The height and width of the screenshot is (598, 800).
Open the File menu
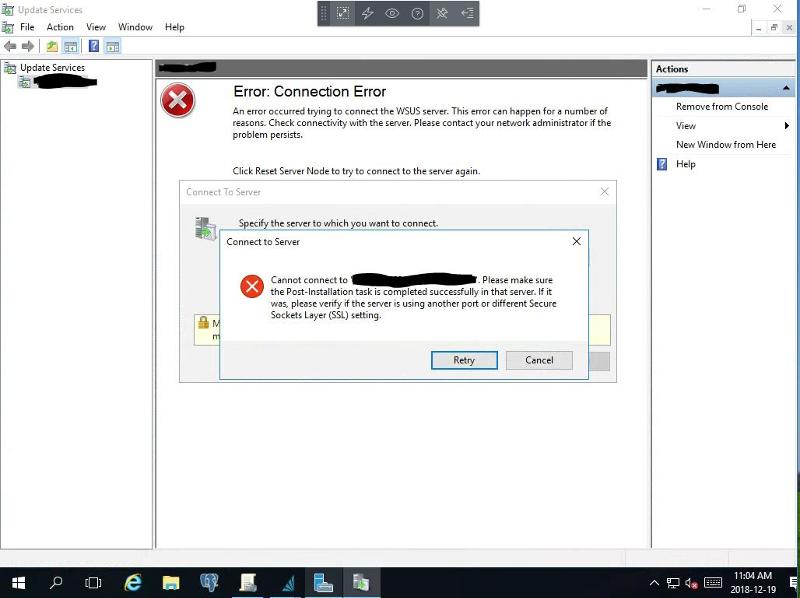click(27, 27)
